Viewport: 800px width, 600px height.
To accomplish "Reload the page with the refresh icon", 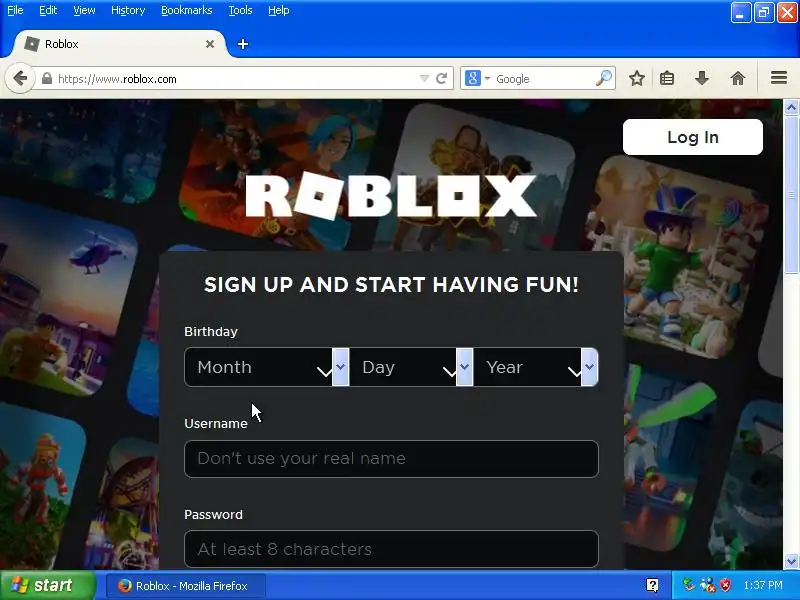I will pos(442,79).
